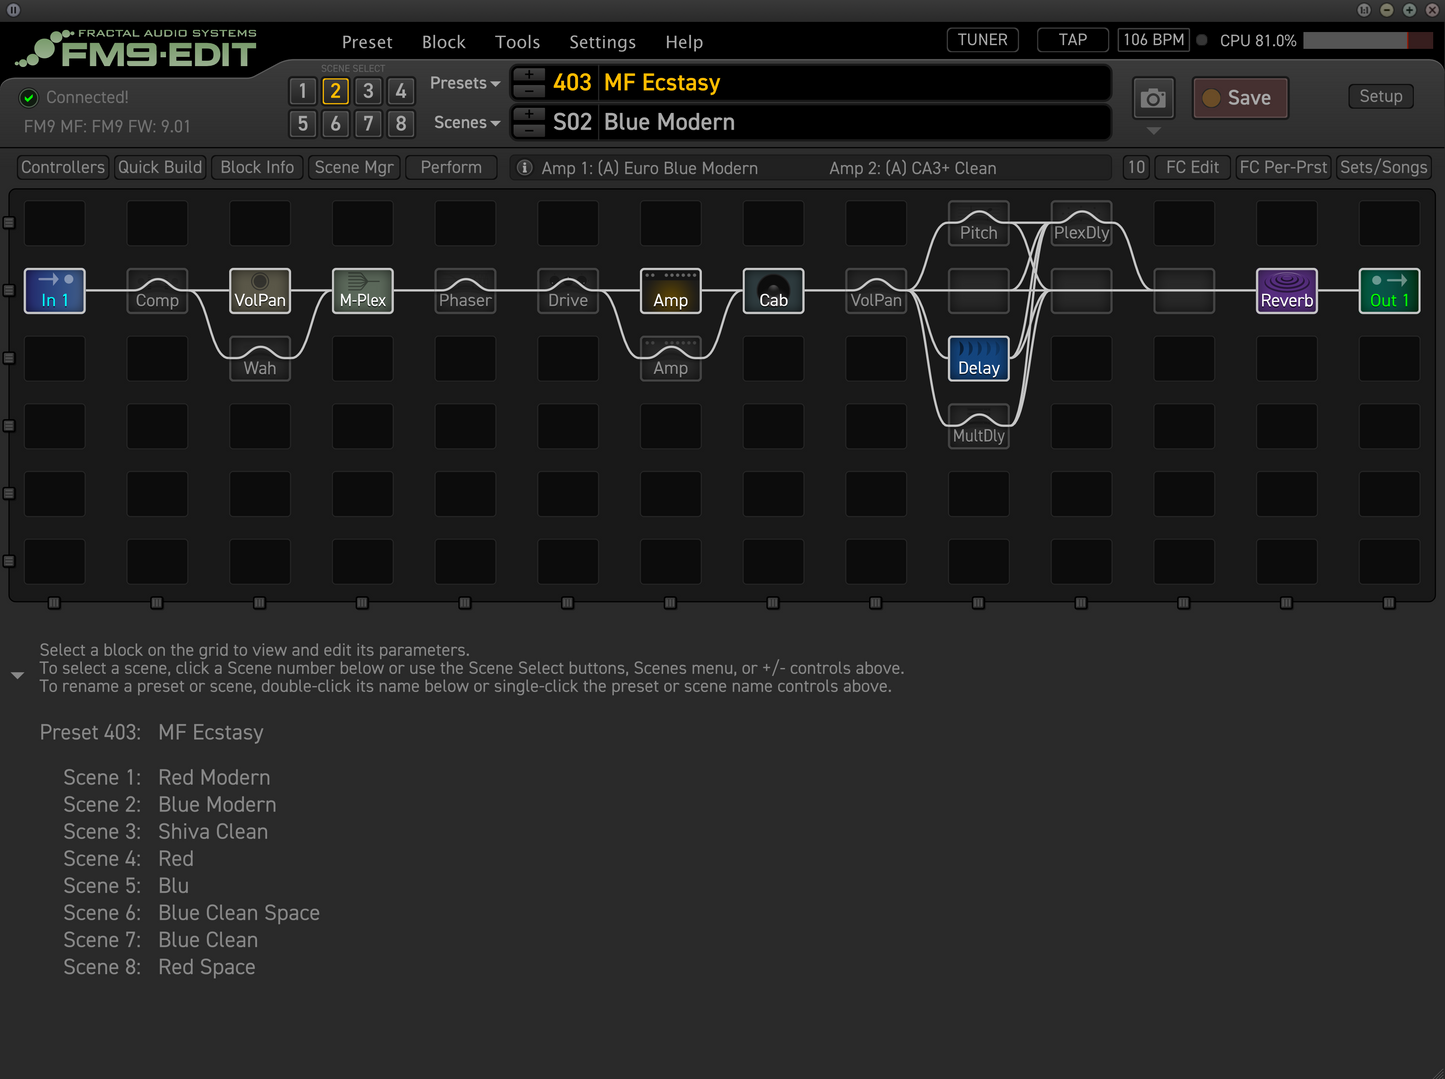Open the Presets dropdown
Viewport: 1445px width, 1079px height.
[x=463, y=83]
